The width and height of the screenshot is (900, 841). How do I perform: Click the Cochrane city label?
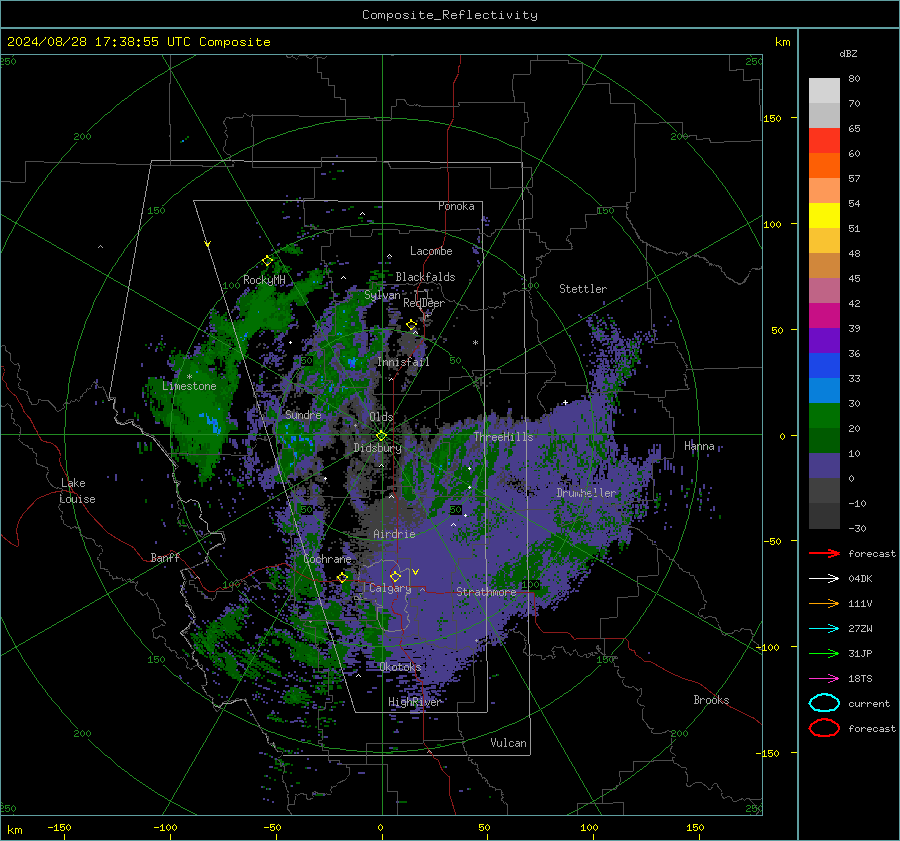(x=327, y=559)
